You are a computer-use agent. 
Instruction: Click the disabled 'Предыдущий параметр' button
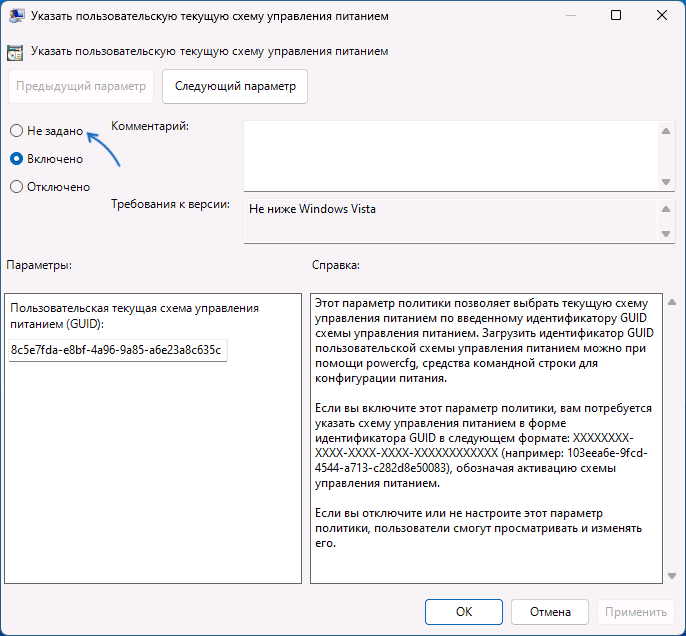coord(81,86)
